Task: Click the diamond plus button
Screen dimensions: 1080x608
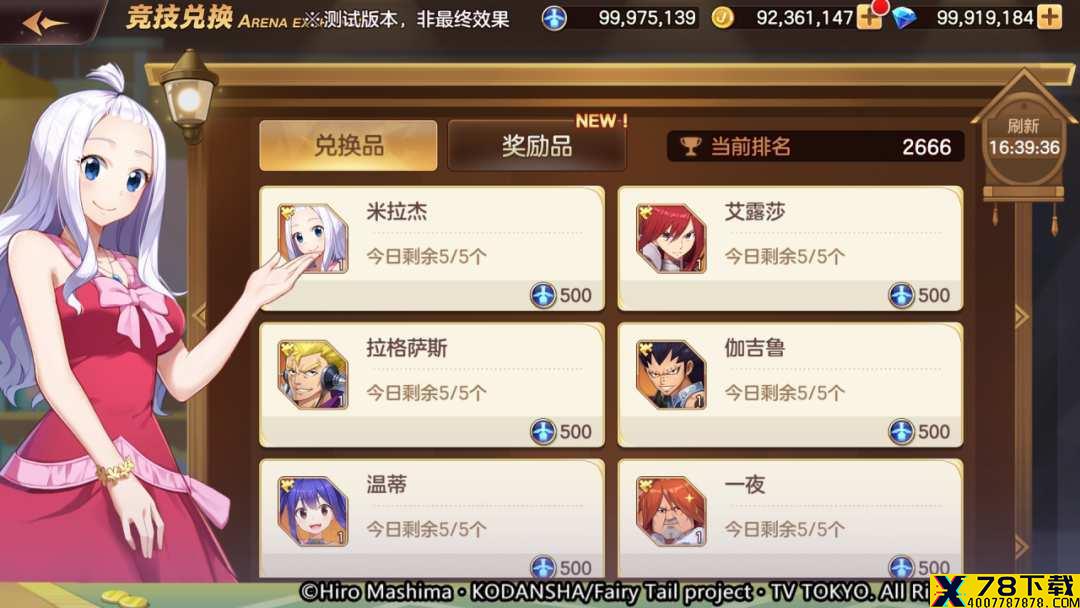Action: [x=1050, y=17]
